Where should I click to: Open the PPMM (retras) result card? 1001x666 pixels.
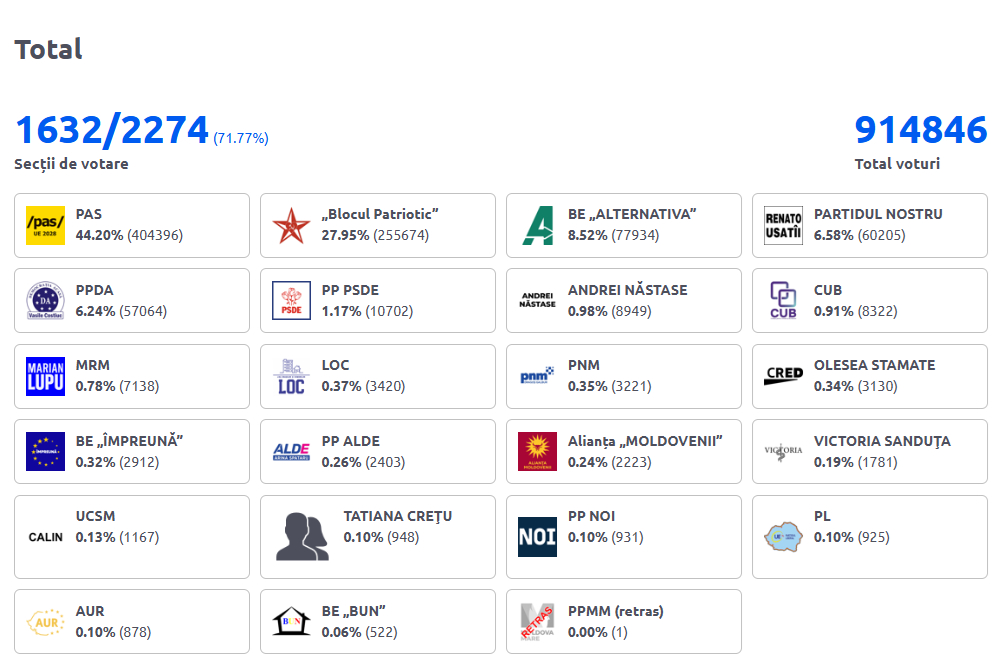pos(623,621)
